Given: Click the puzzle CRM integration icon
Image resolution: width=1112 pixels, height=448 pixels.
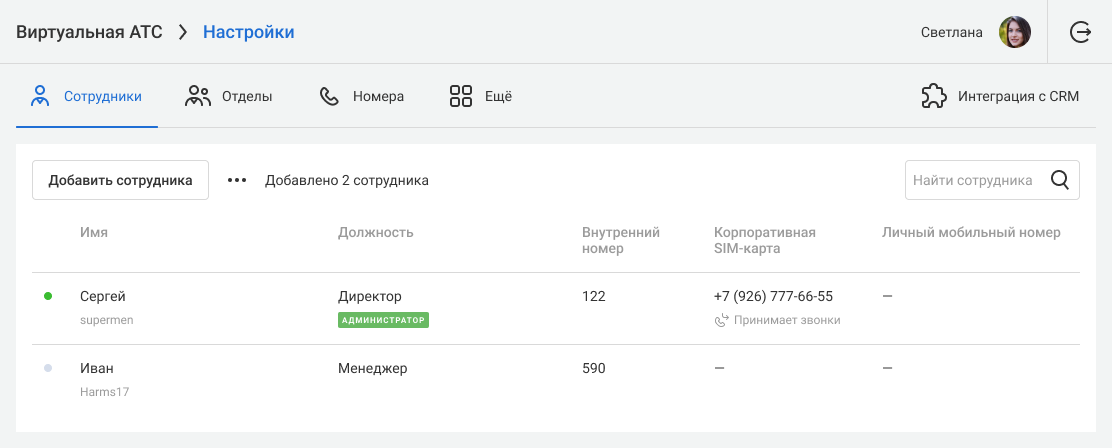Looking at the screenshot, I should coord(934,96).
